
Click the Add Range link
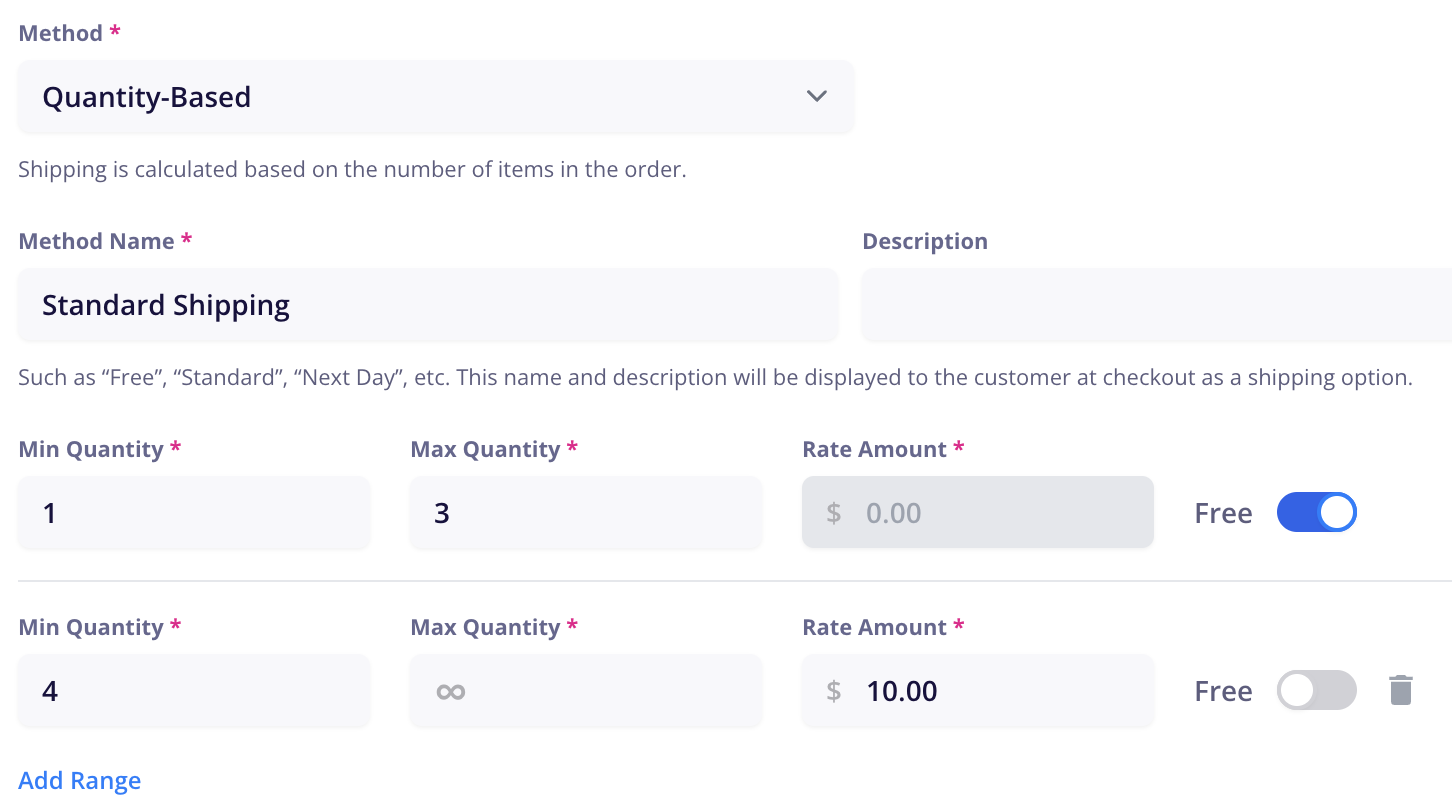pos(80,781)
